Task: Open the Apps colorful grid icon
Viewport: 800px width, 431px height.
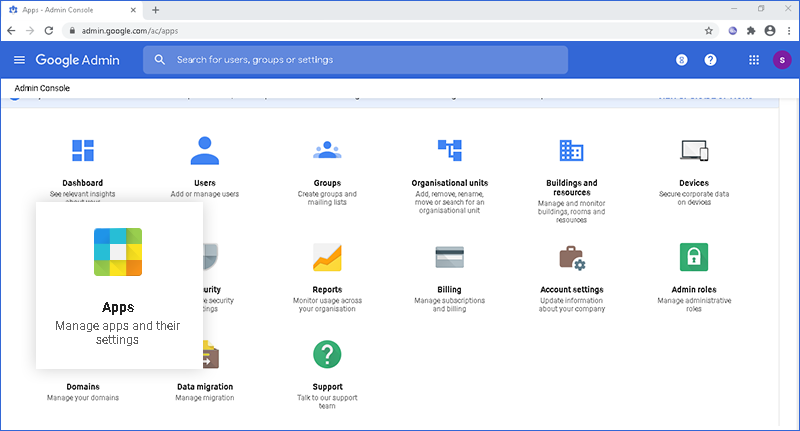Action: (118, 251)
